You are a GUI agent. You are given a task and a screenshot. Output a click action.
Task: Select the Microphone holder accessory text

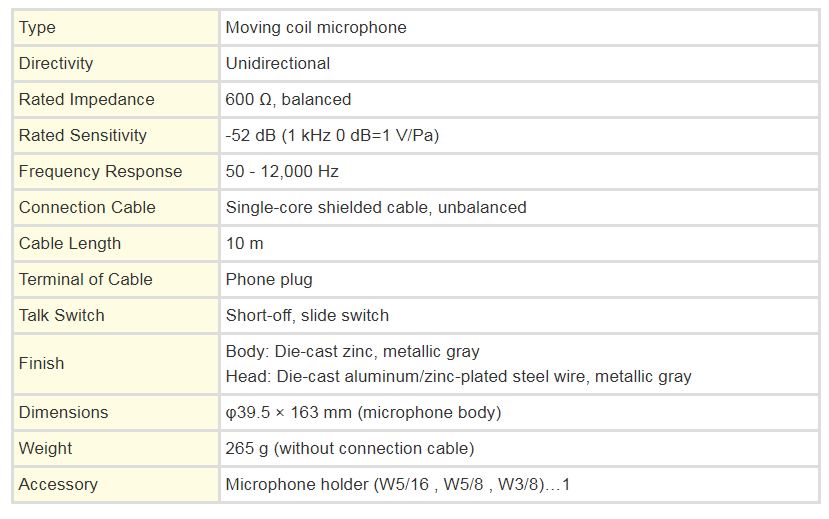[398, 484]
